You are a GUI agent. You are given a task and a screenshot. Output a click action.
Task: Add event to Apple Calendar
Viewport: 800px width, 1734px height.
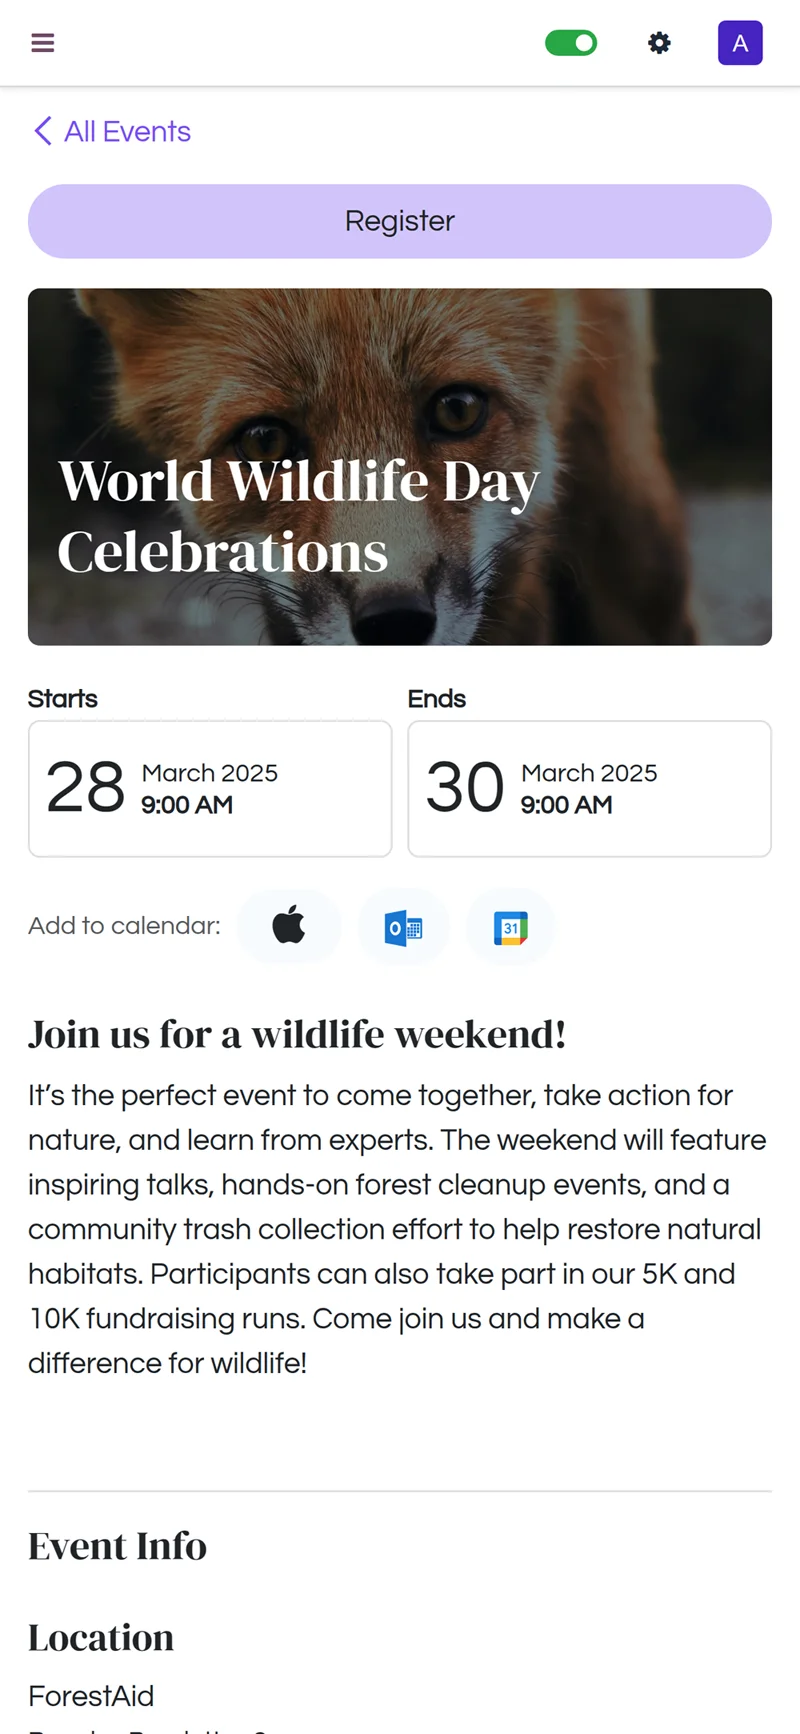289,926
